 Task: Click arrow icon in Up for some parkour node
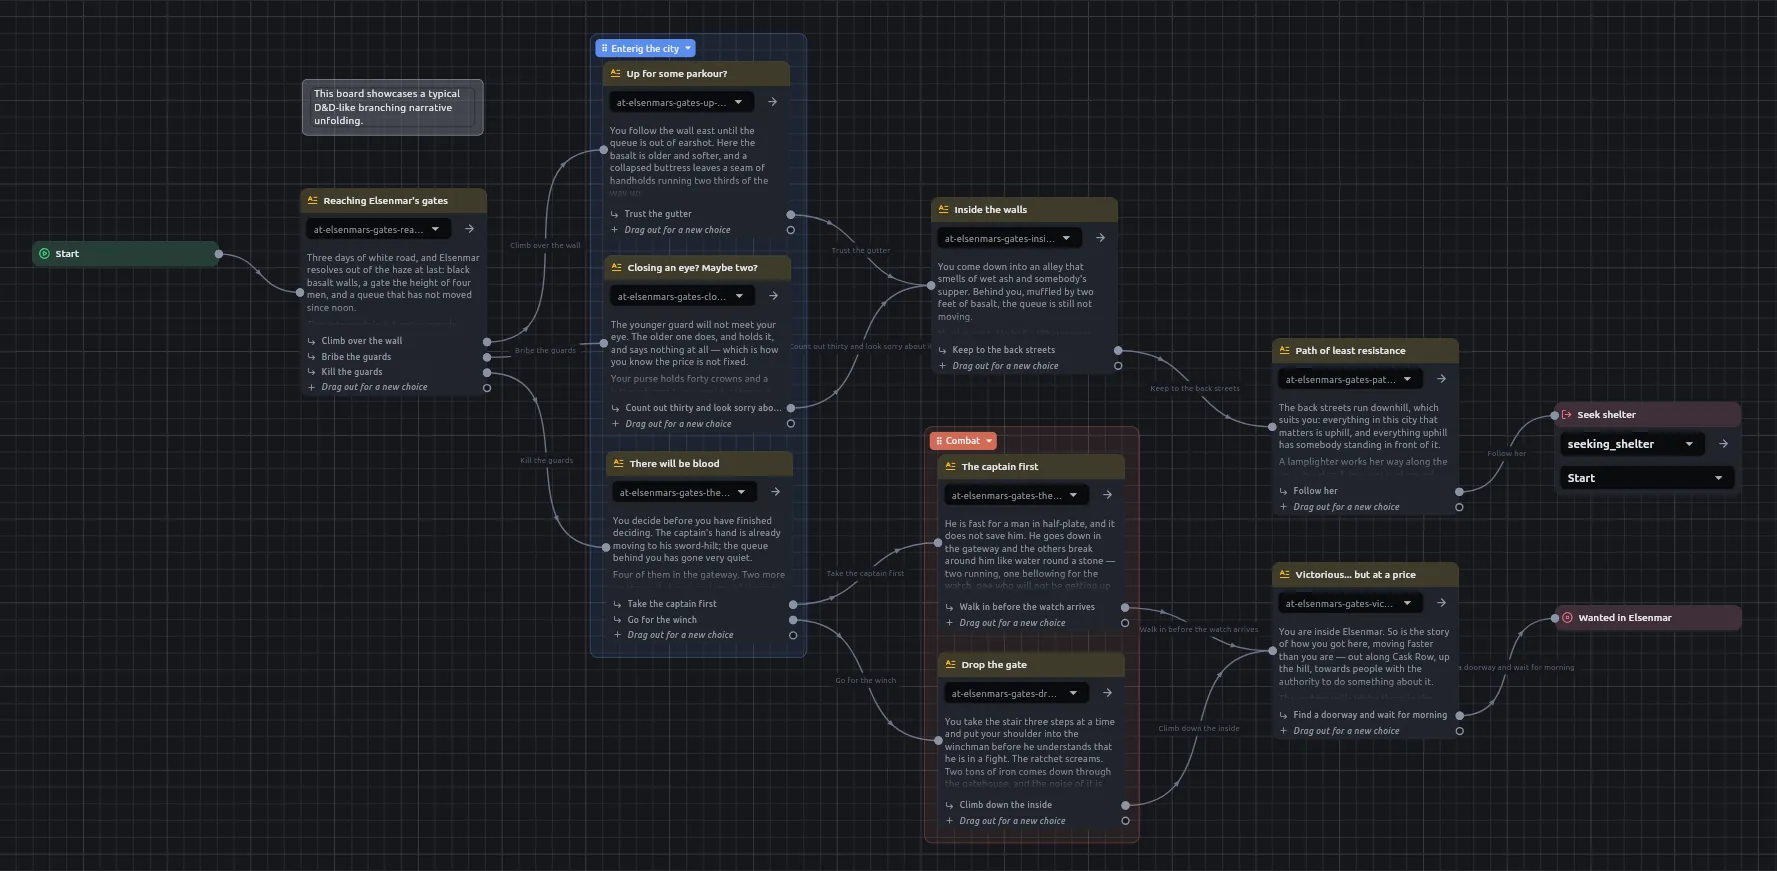[x=772, y=102]
